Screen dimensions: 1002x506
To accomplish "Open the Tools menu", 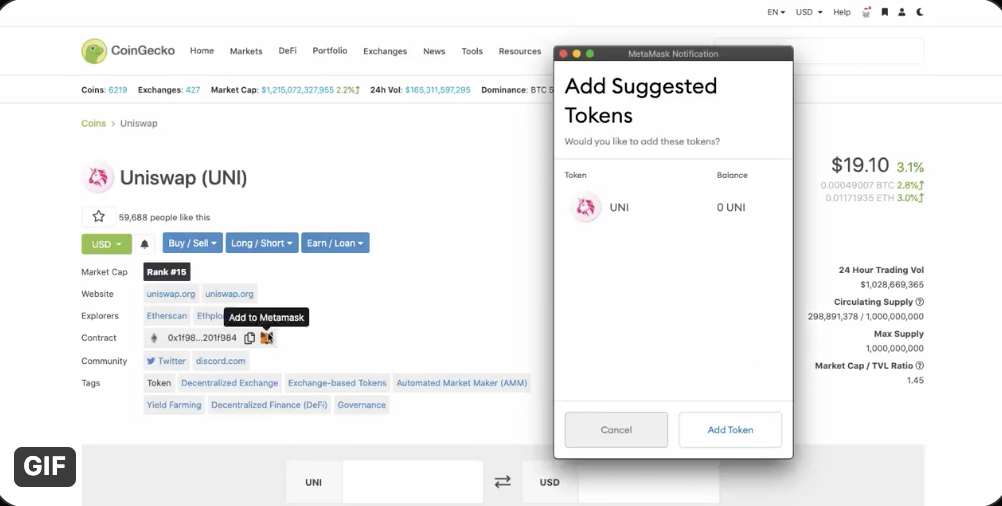I will pyautogui.click(x=472, y=51).
